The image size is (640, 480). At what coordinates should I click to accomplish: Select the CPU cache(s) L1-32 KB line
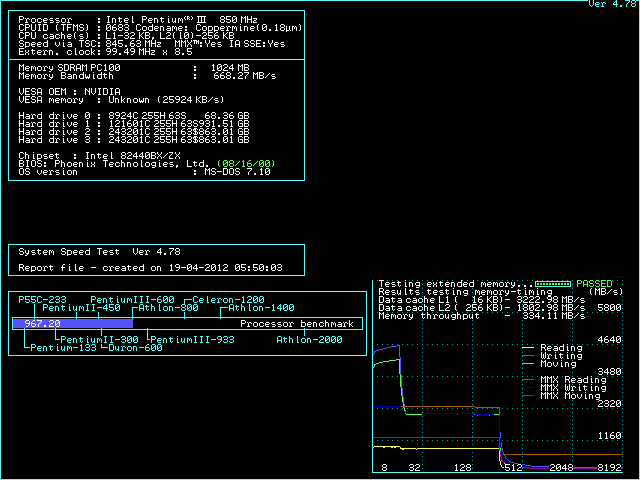(x=126, y=36)
